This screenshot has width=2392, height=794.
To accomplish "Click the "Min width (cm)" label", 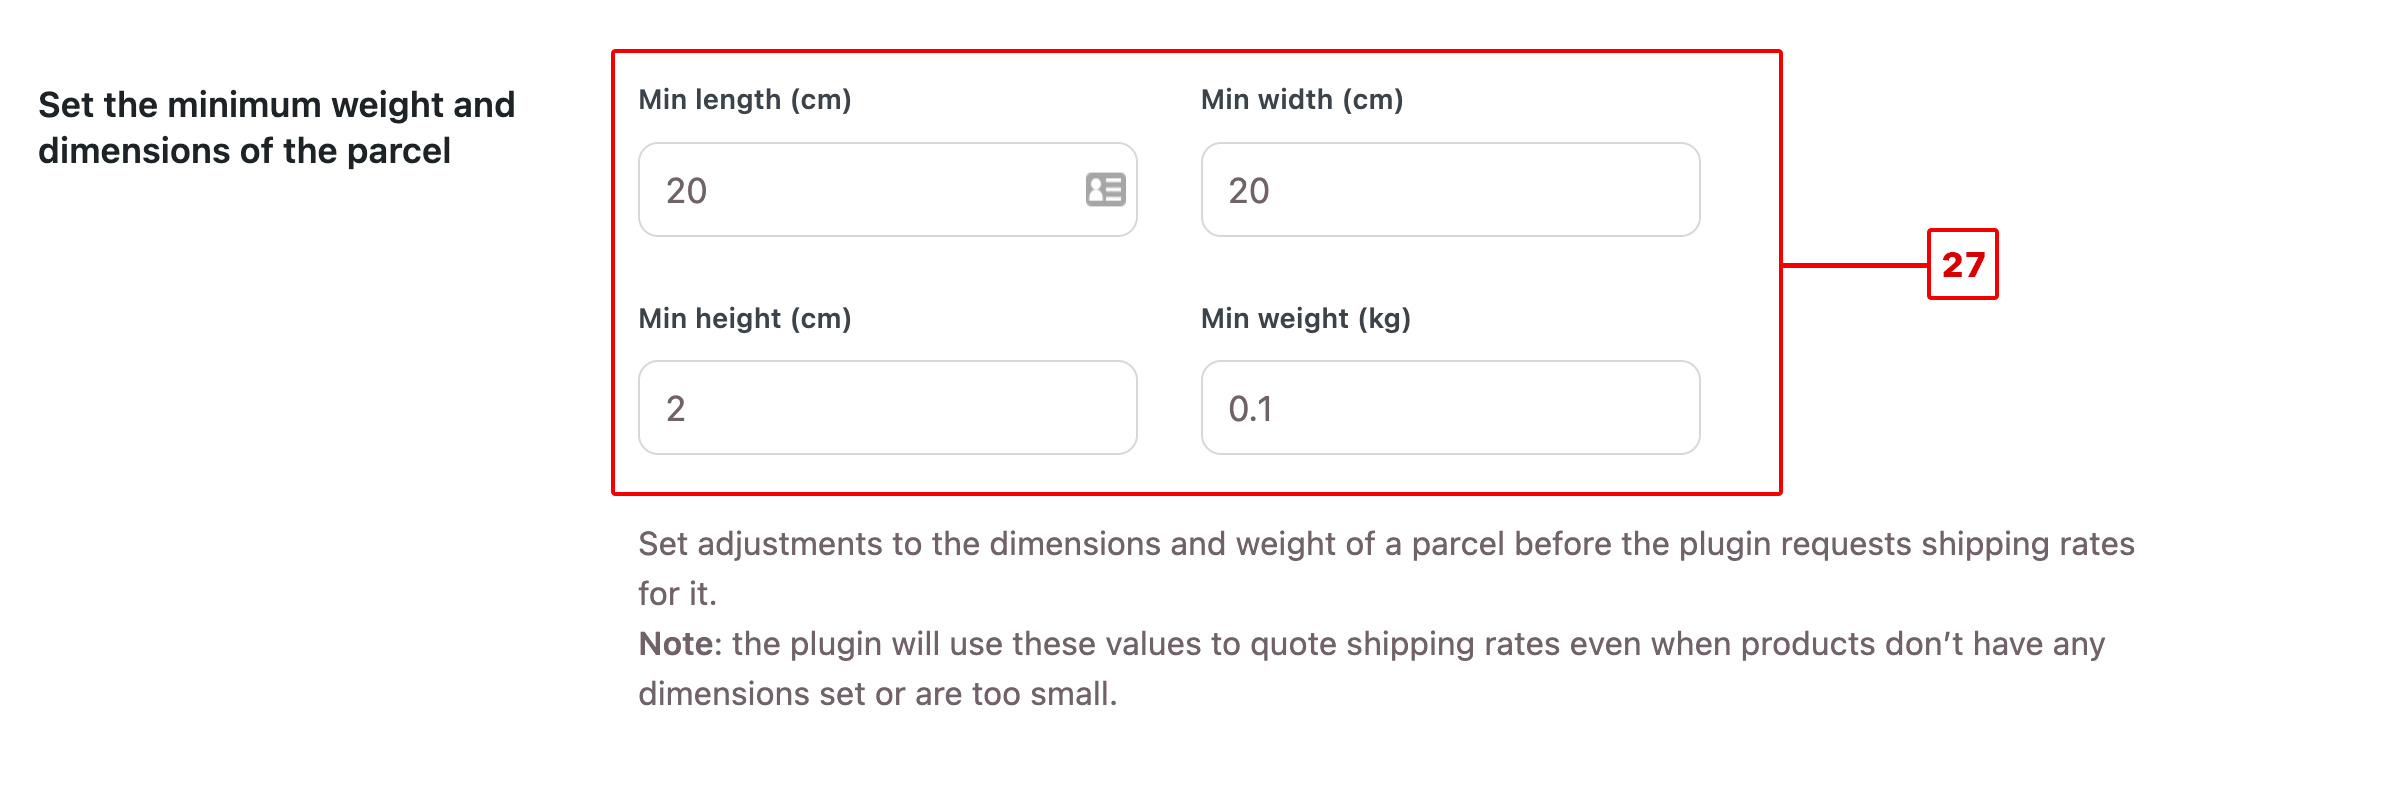I will point(1302,100).
